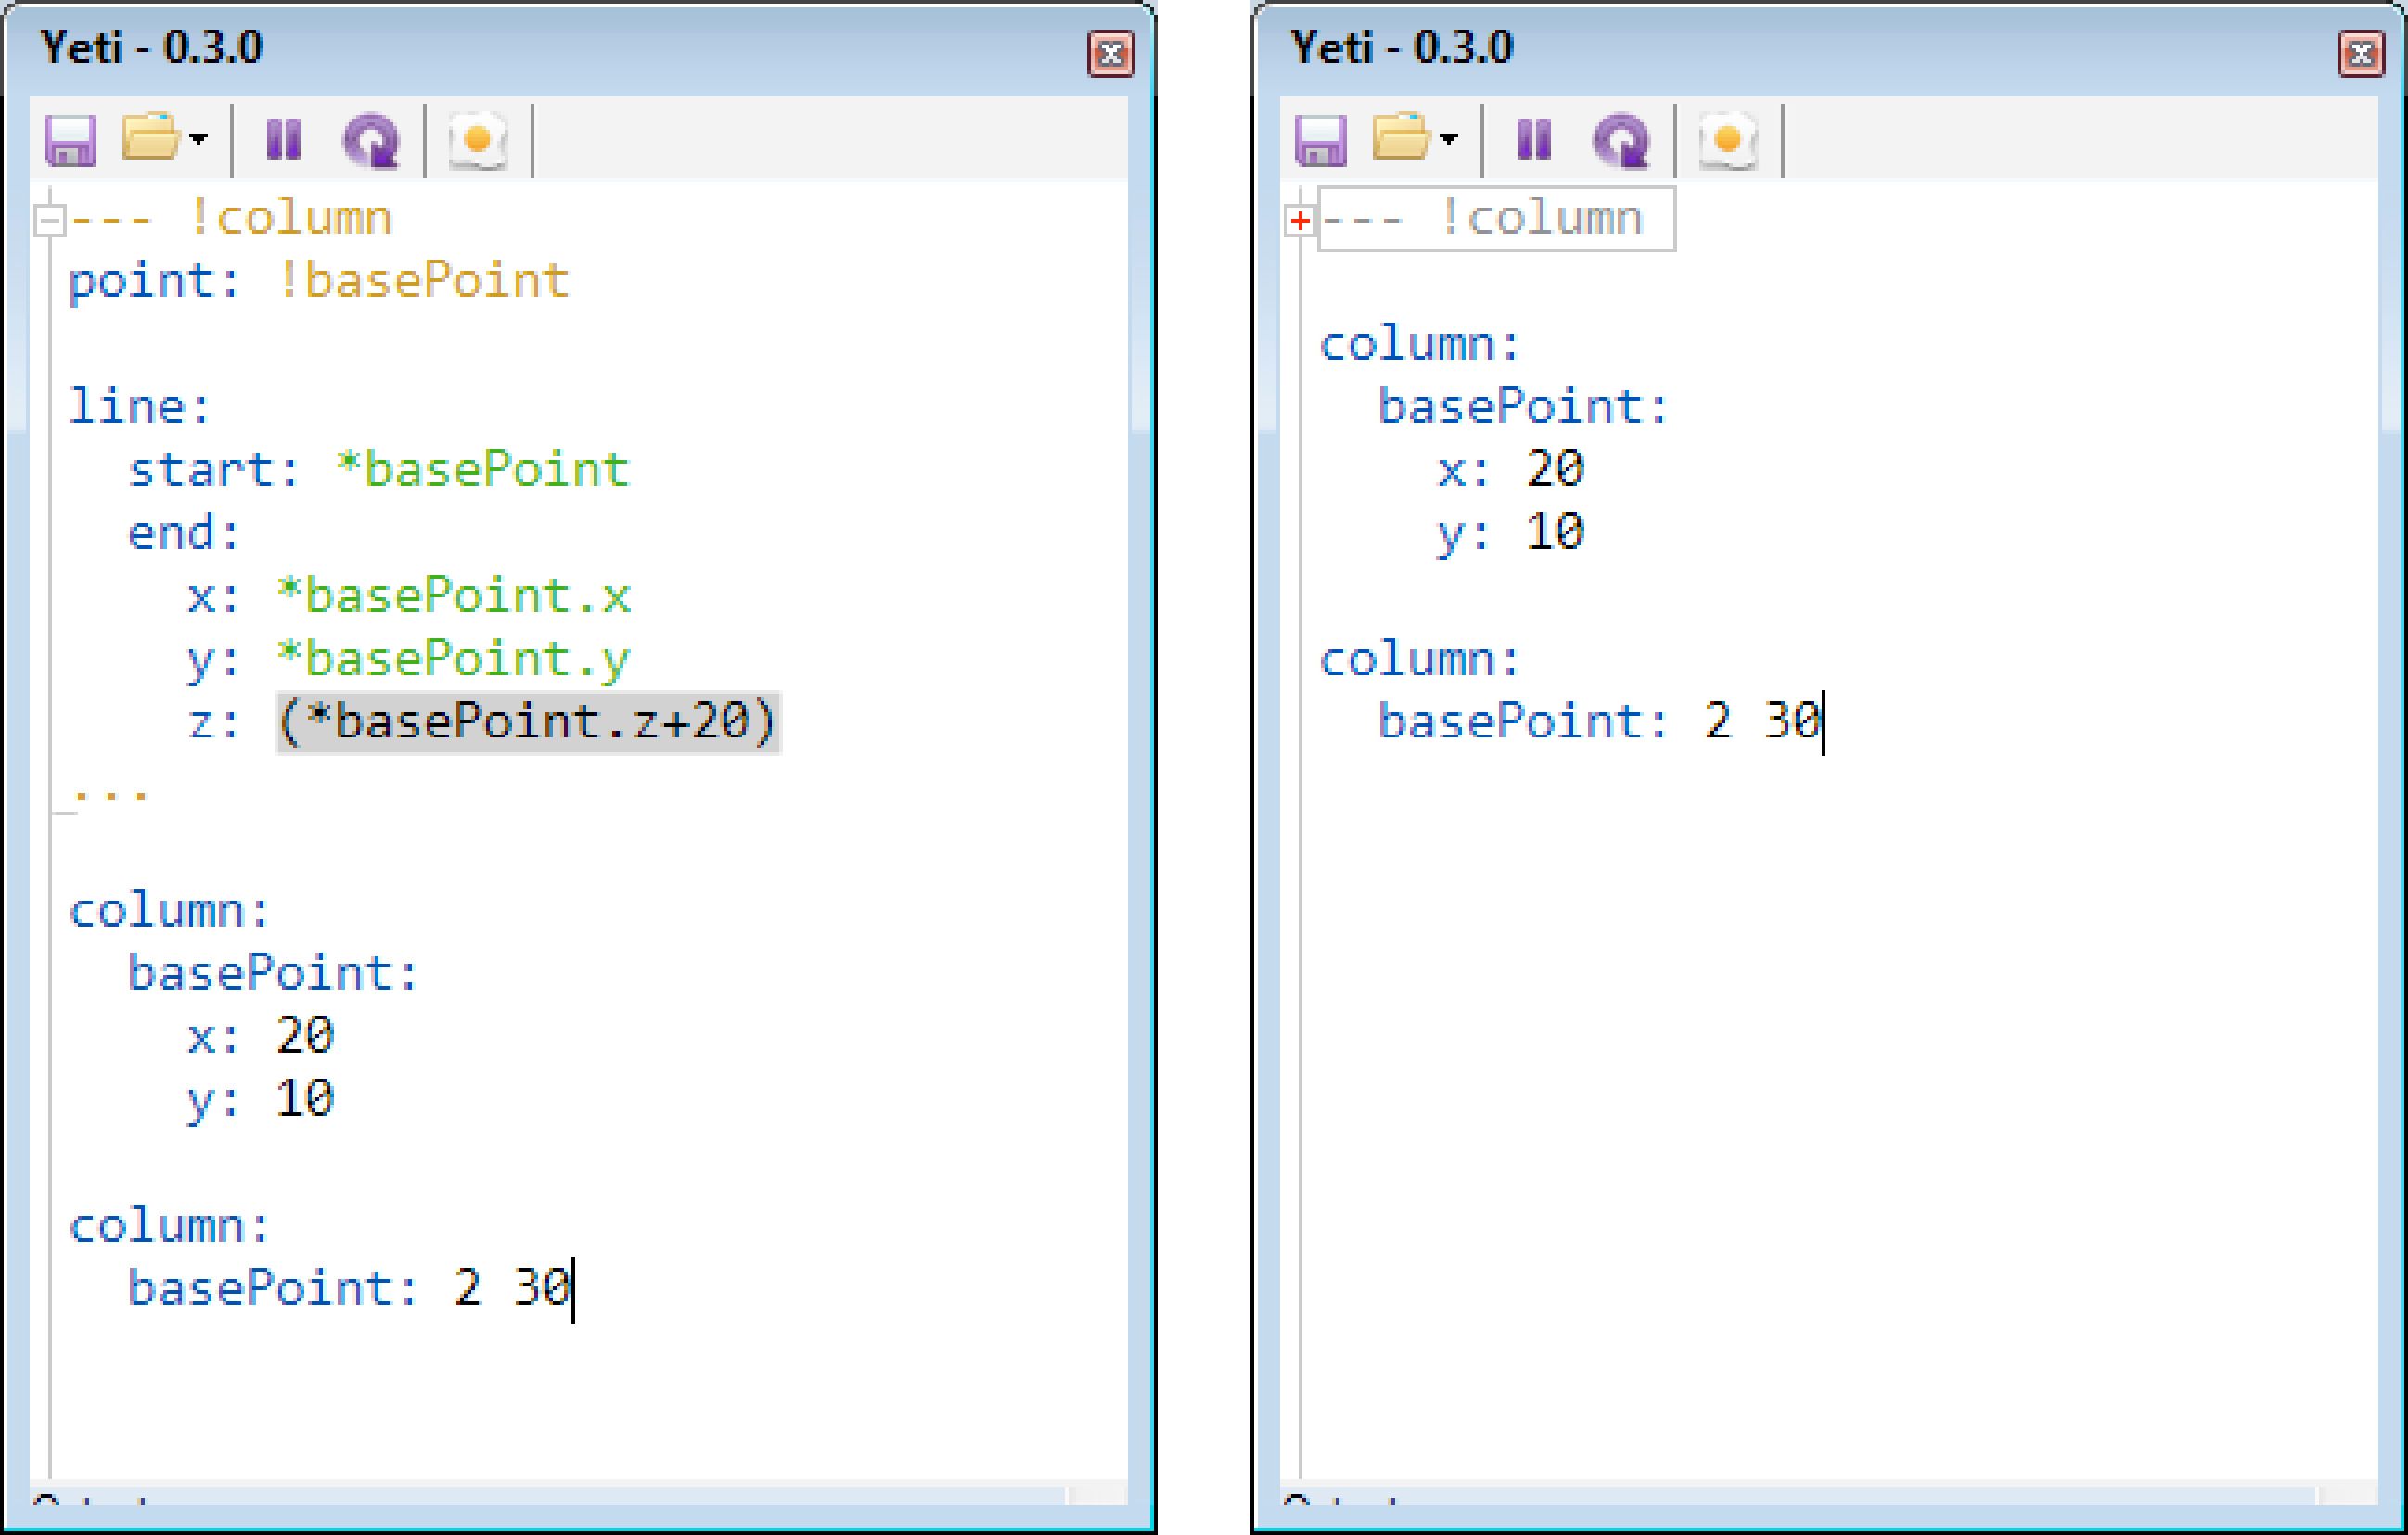Click 'y: 10' line in left editor

(261, 1100)
